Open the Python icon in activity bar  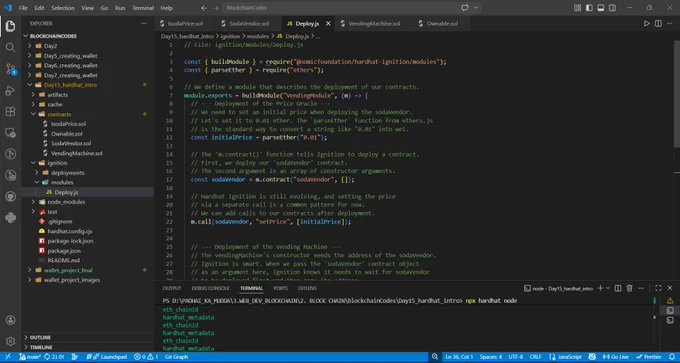click(x=10, y=217)
